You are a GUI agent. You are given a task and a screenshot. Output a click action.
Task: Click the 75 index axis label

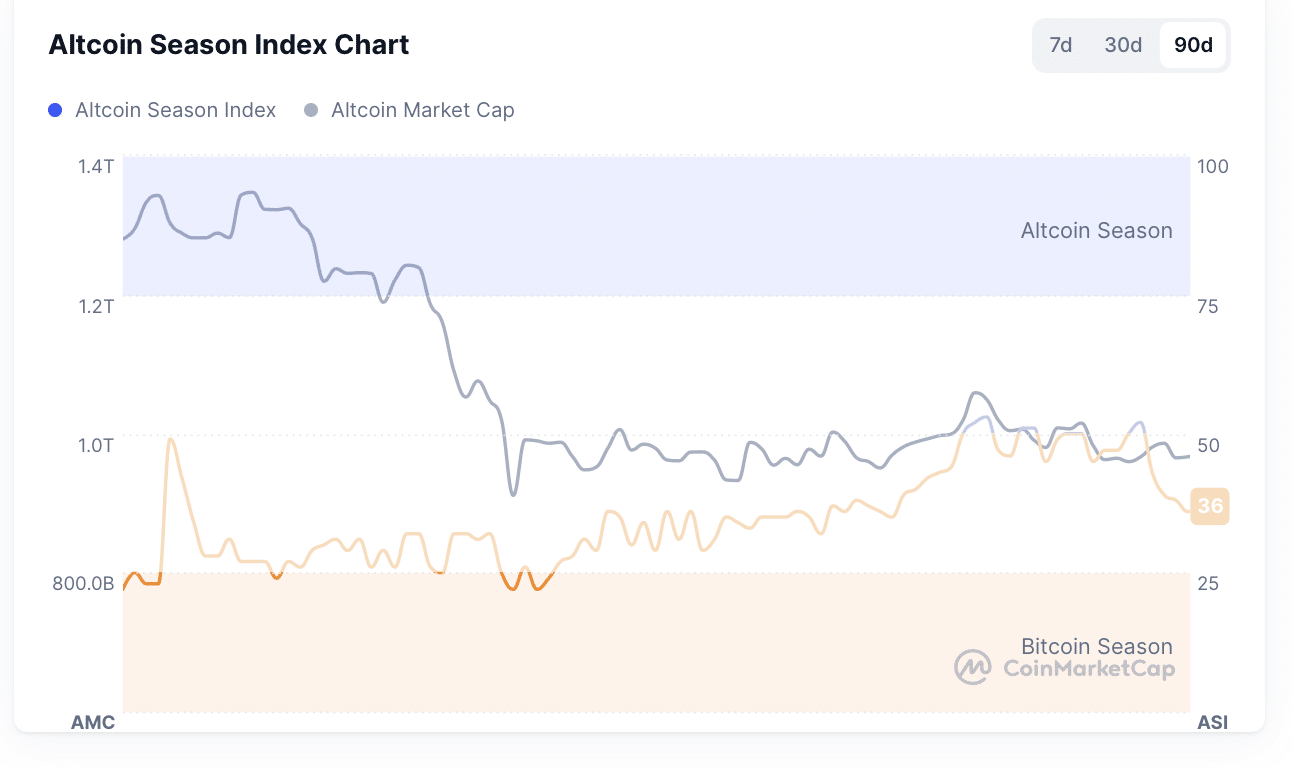1208,305
